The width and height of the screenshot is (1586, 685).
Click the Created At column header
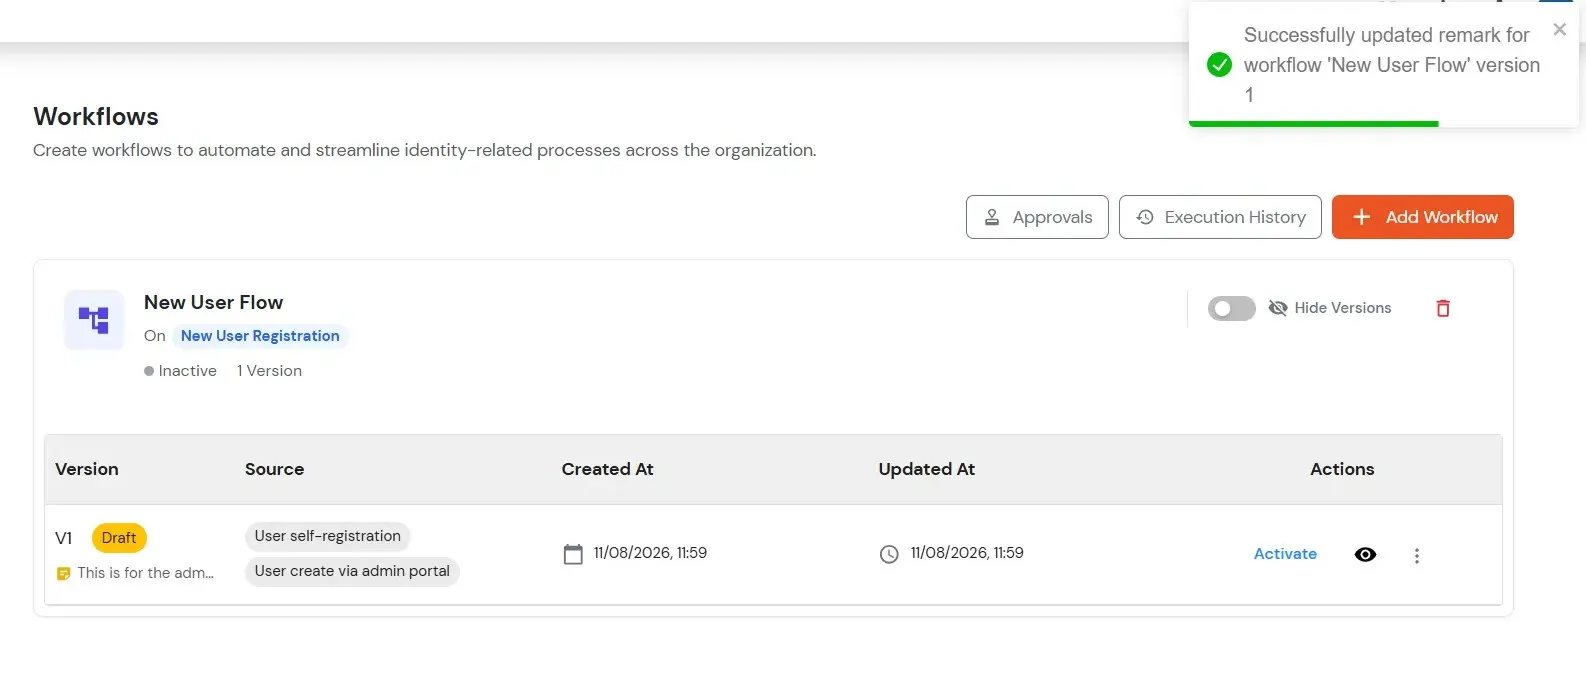607,469
